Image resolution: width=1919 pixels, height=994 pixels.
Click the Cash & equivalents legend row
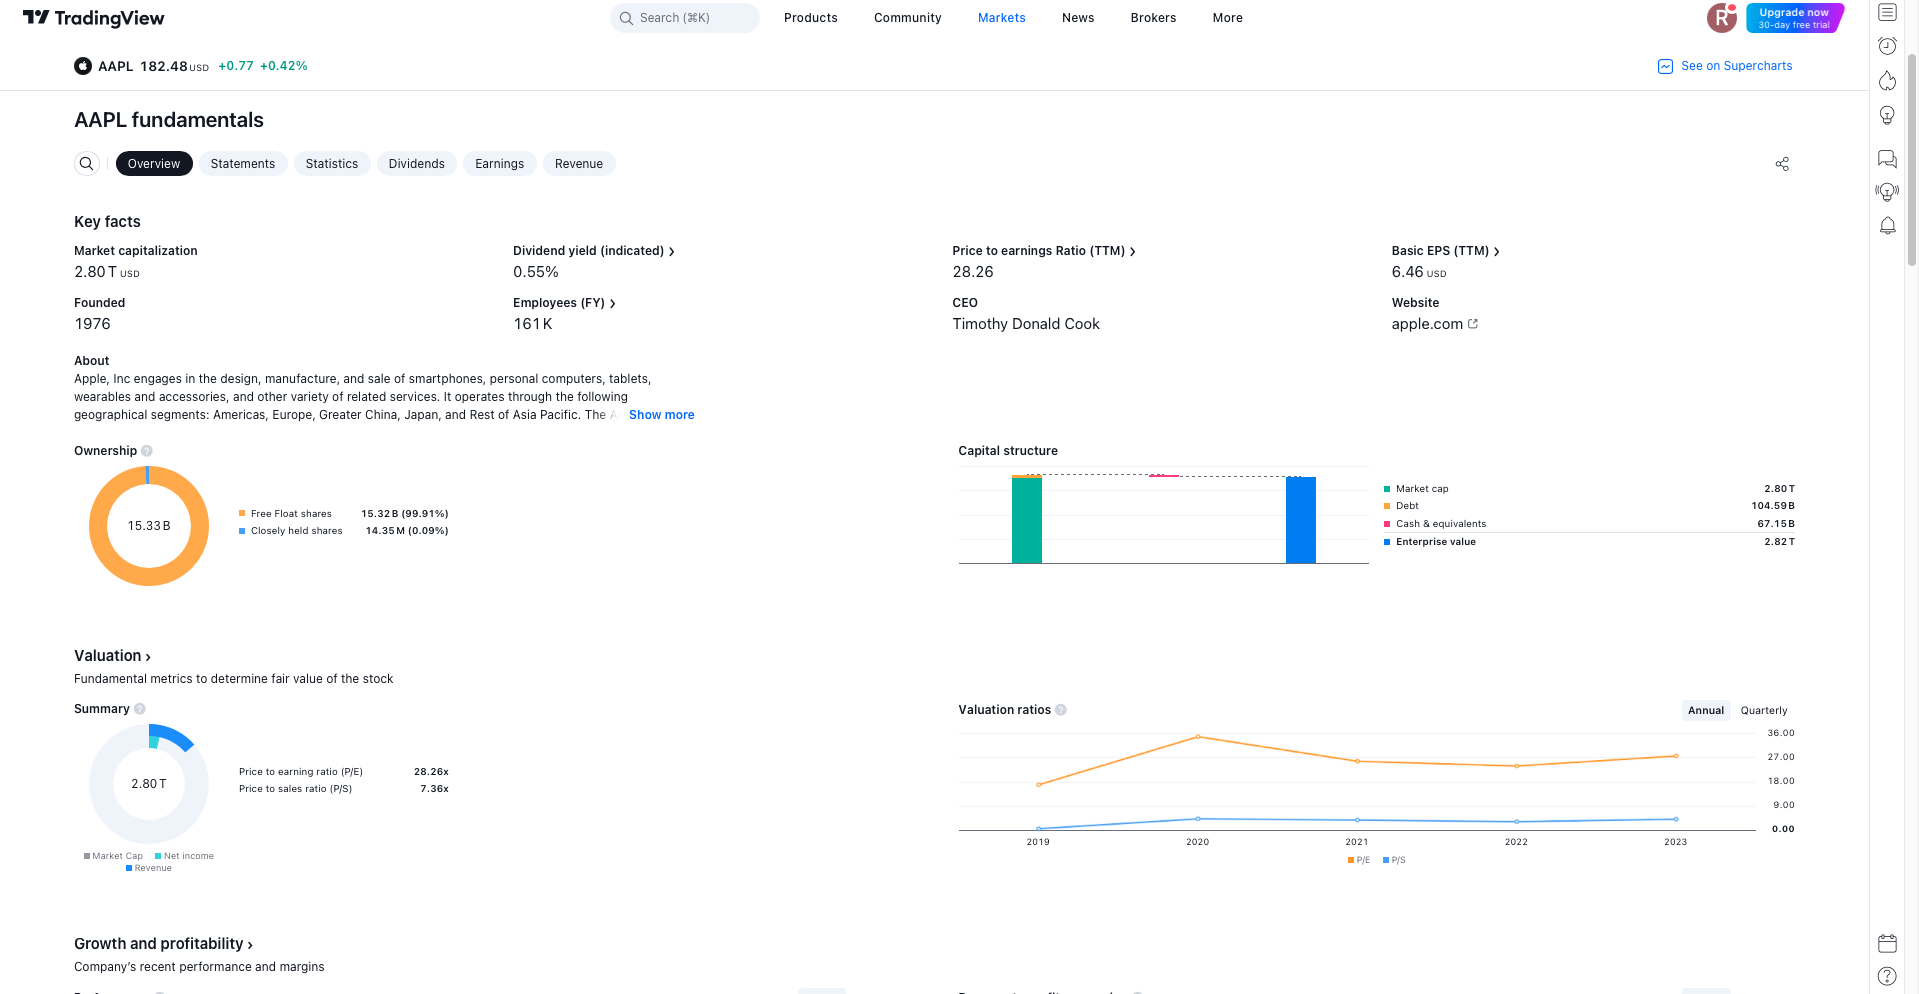coord(1589,524)
